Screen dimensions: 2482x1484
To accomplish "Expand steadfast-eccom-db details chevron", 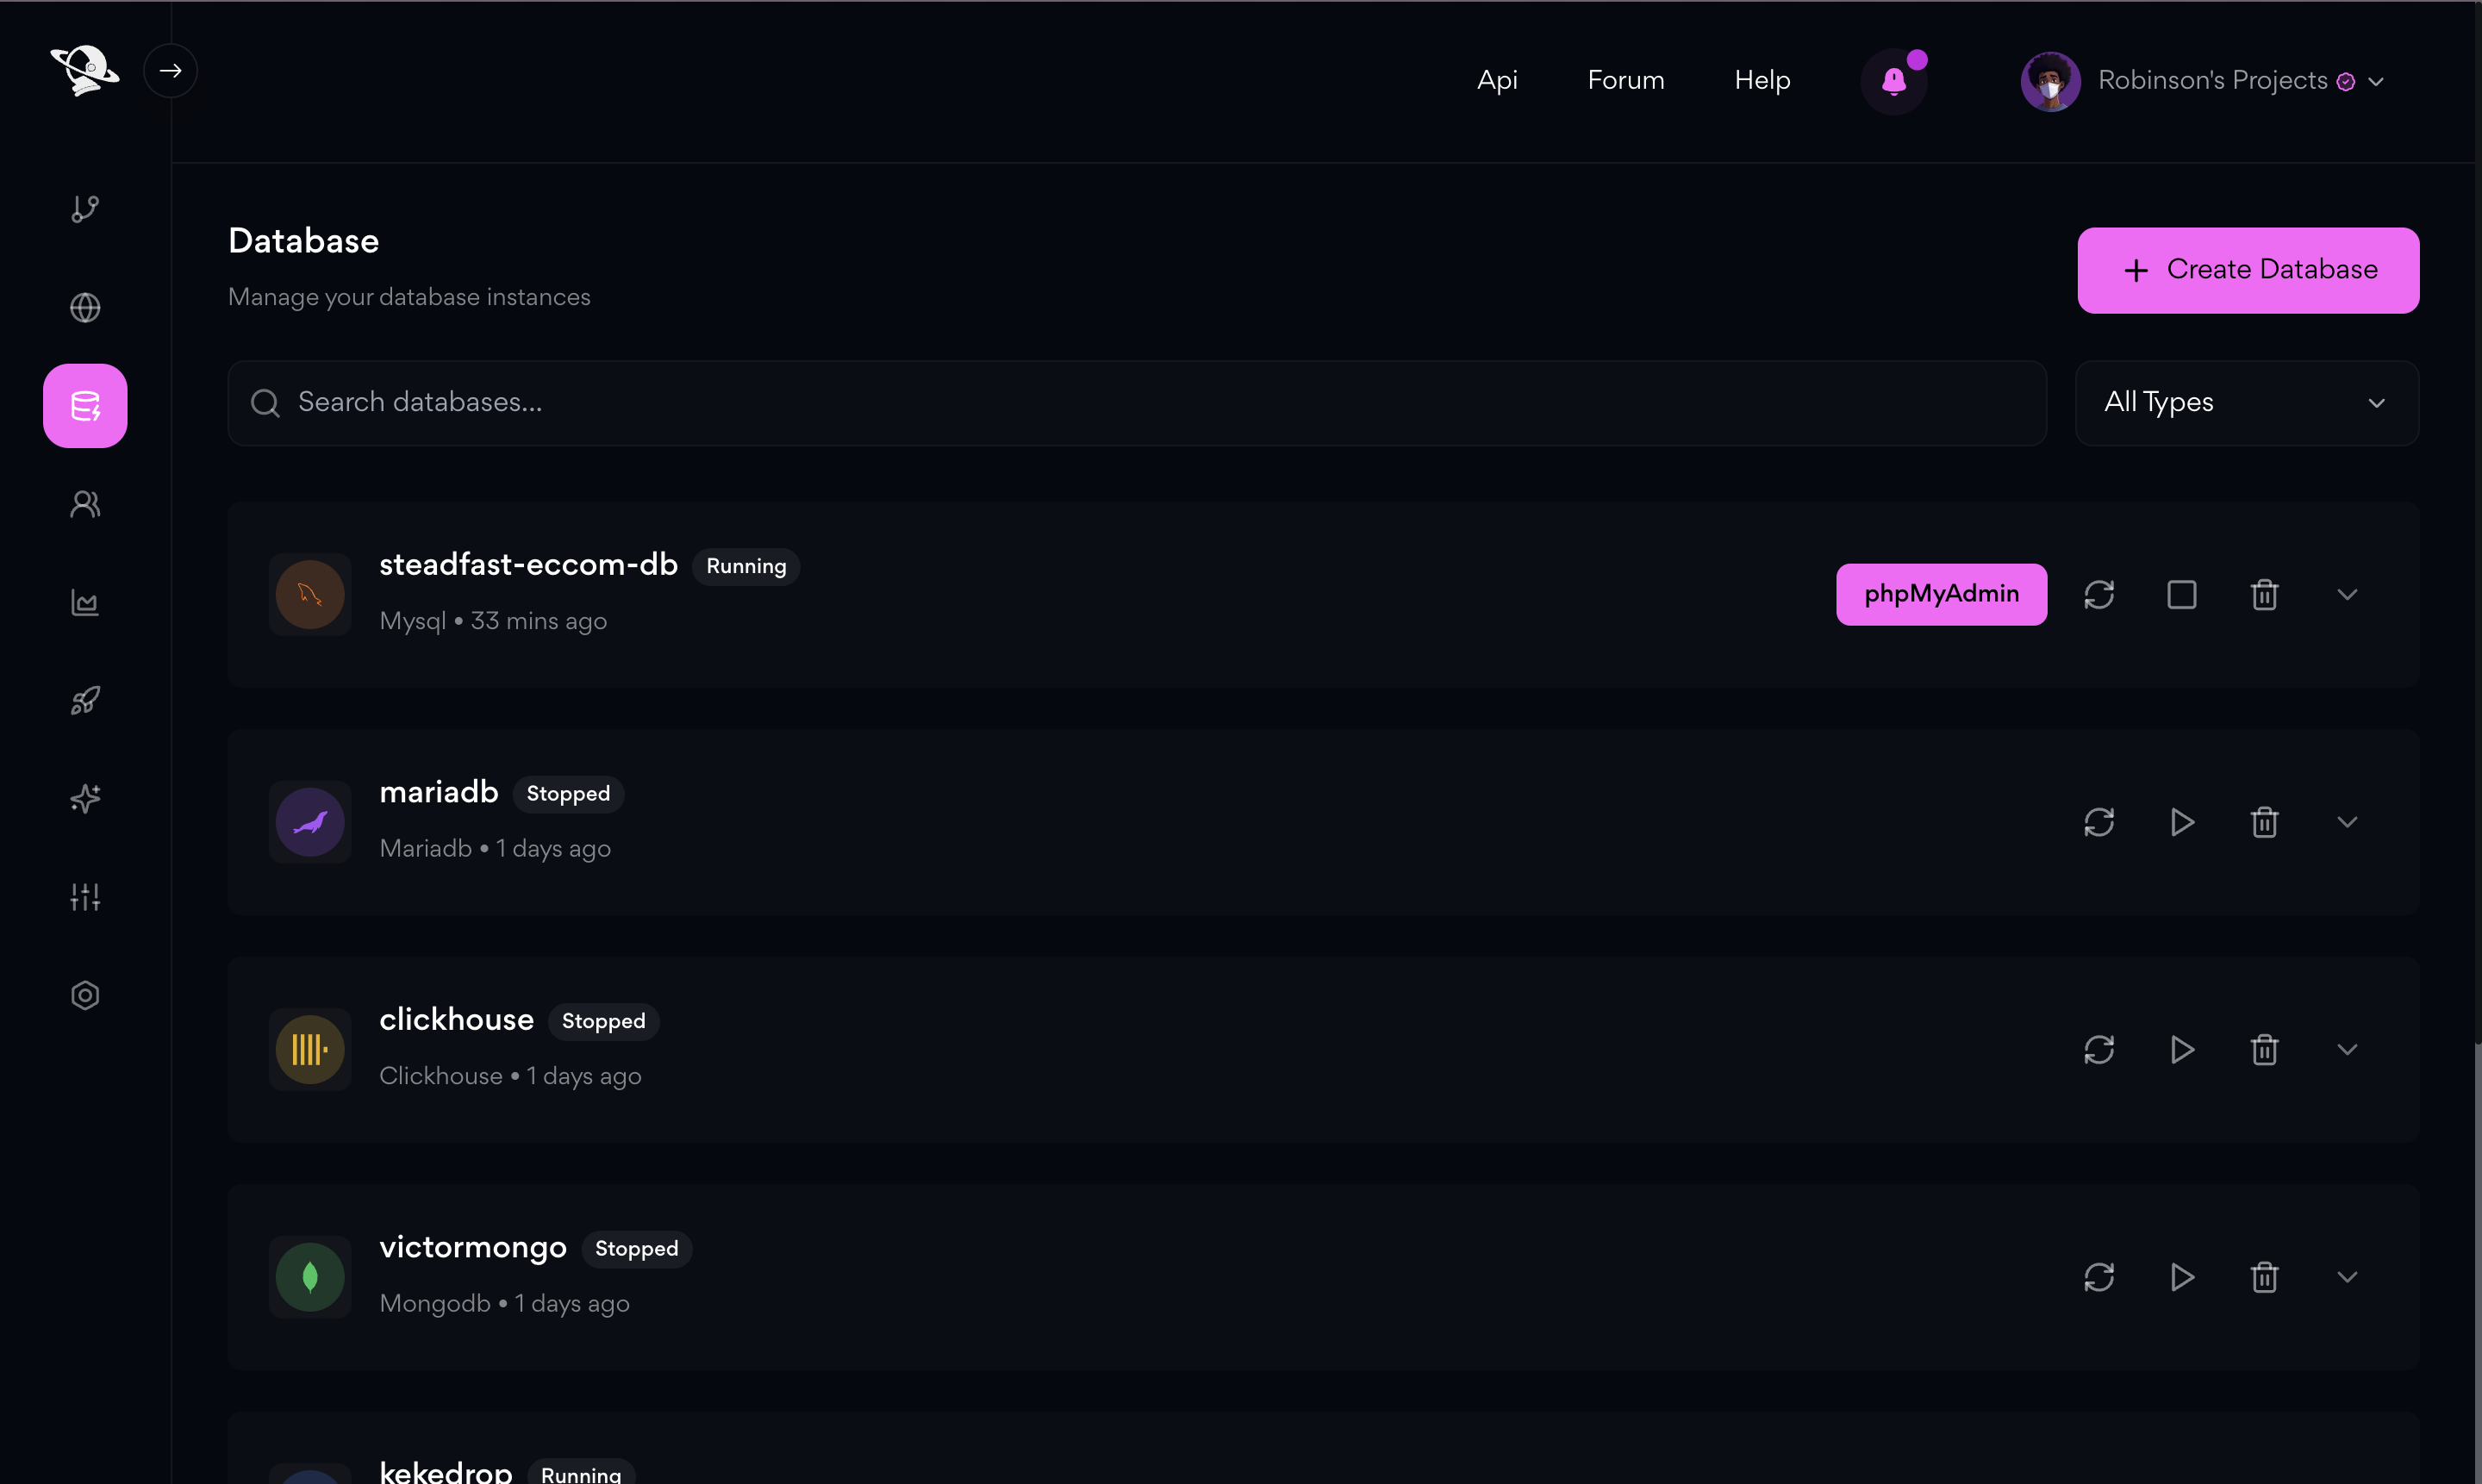I will coord(2347,595).
